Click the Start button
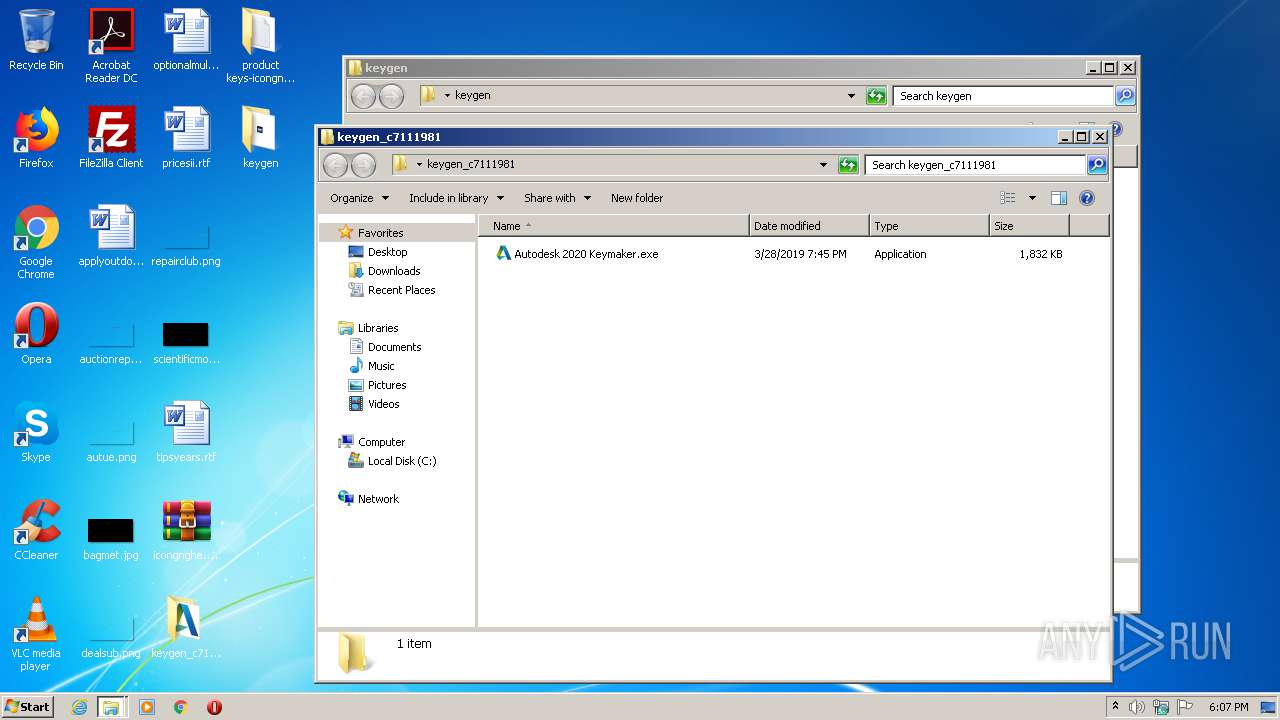This screenshot has width=1280, height=720. (x=28, y=707)
